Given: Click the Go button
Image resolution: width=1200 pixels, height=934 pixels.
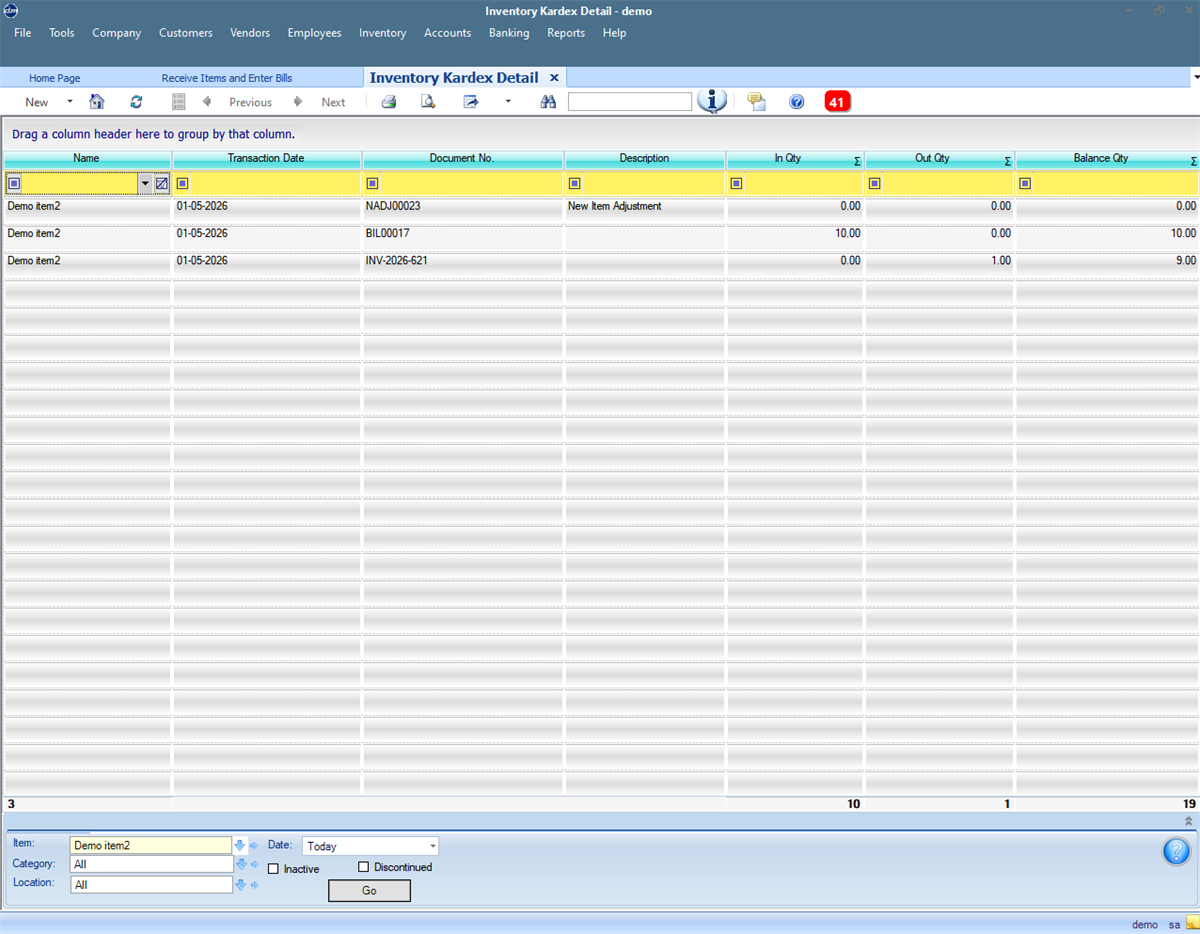Looking at the screenshot, I should coord(369,890).
